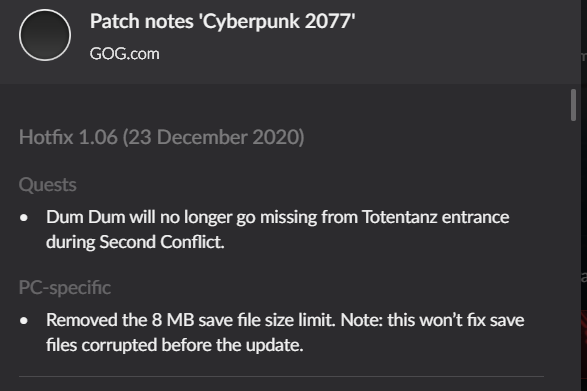Viewport: 587px width, 391px height.
Task: Click the 8 MB save file limit note
Action: 285,332
